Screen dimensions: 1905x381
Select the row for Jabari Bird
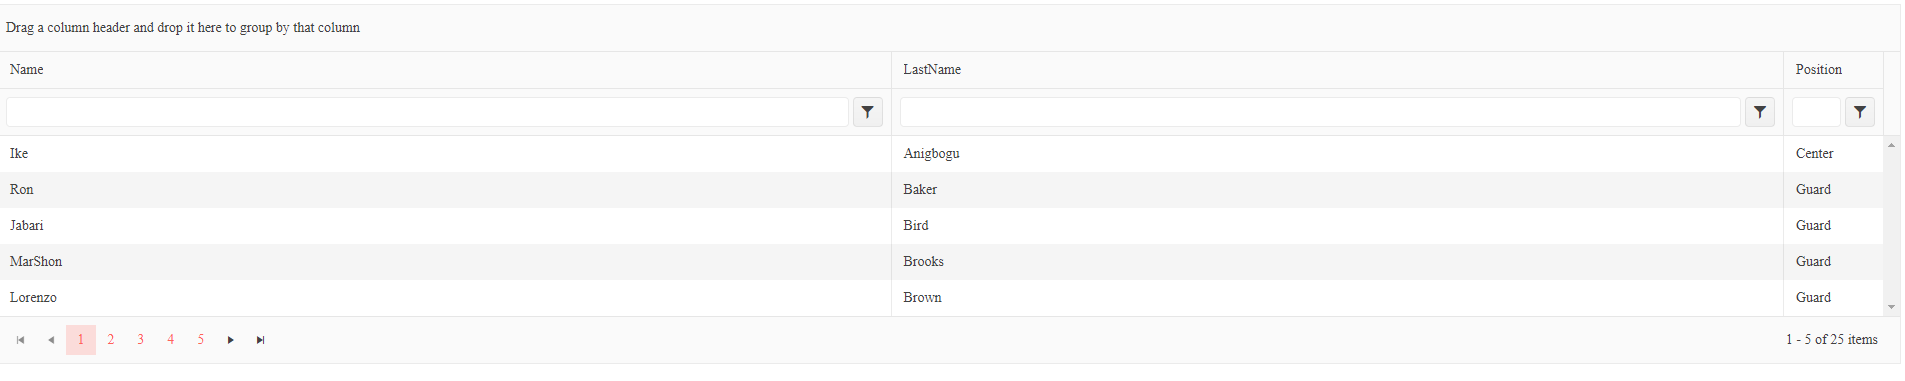pos(942,226)
